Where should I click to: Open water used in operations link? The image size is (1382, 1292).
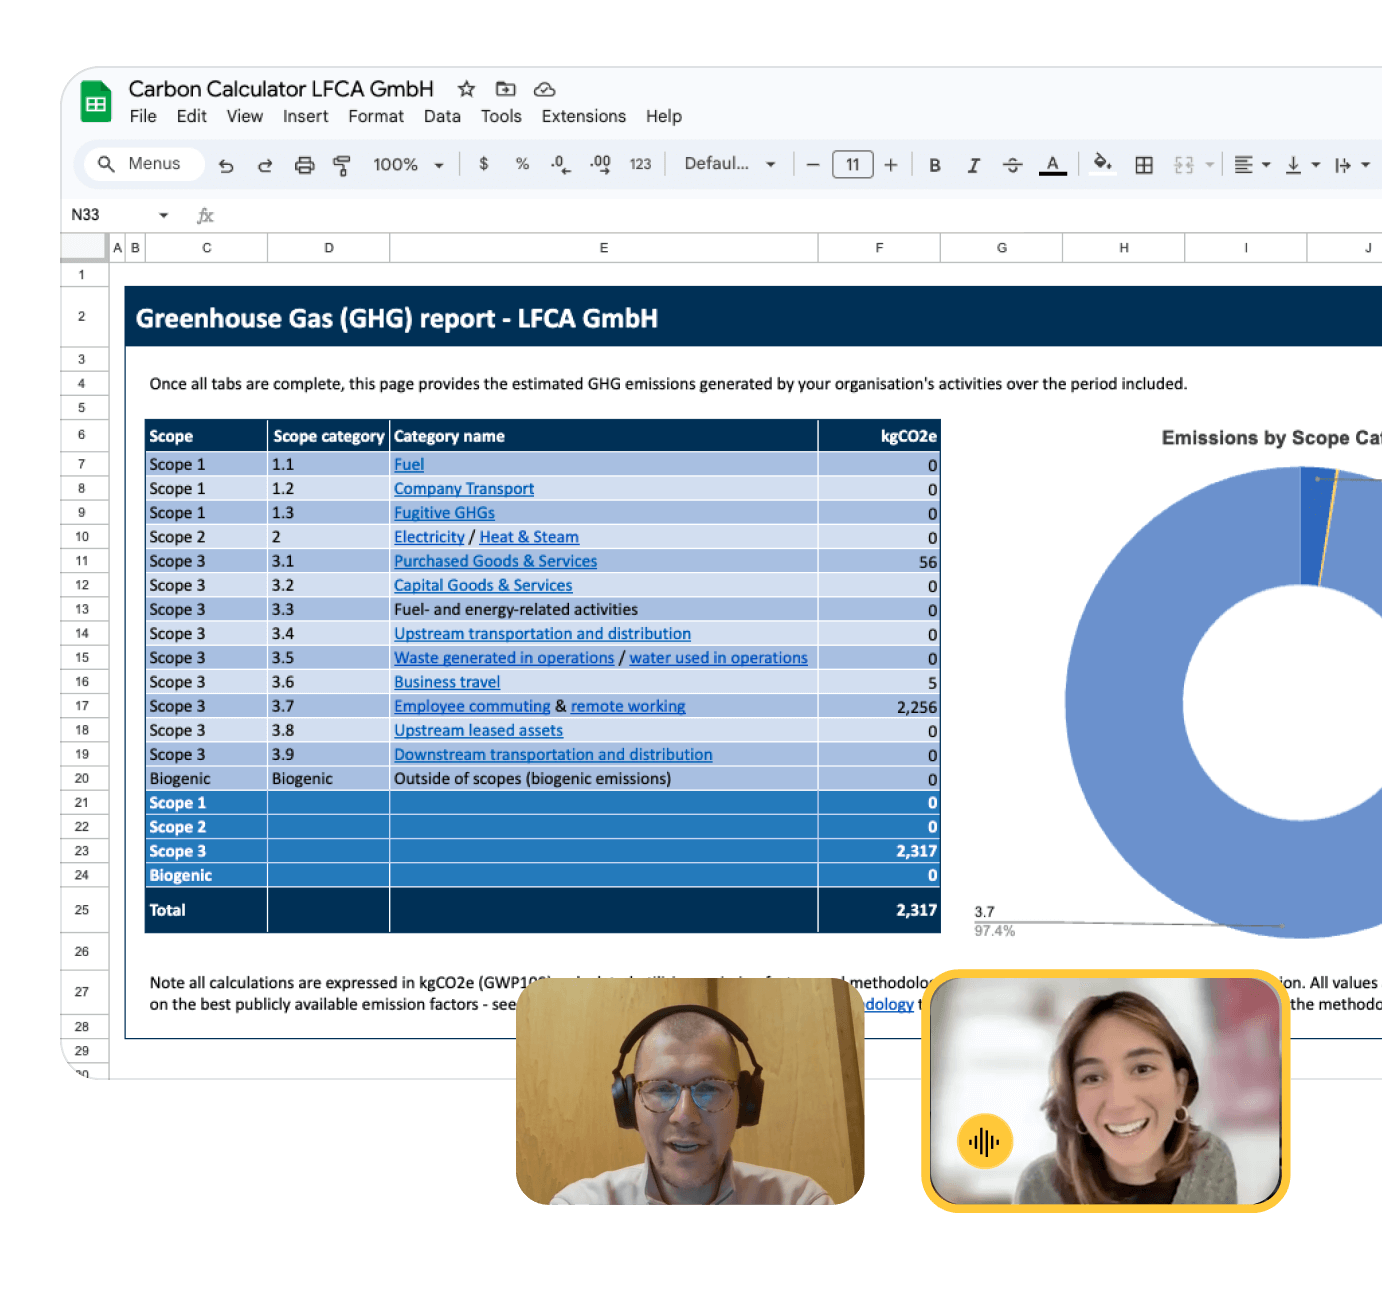pyautogui.click(x=718, y=658)
